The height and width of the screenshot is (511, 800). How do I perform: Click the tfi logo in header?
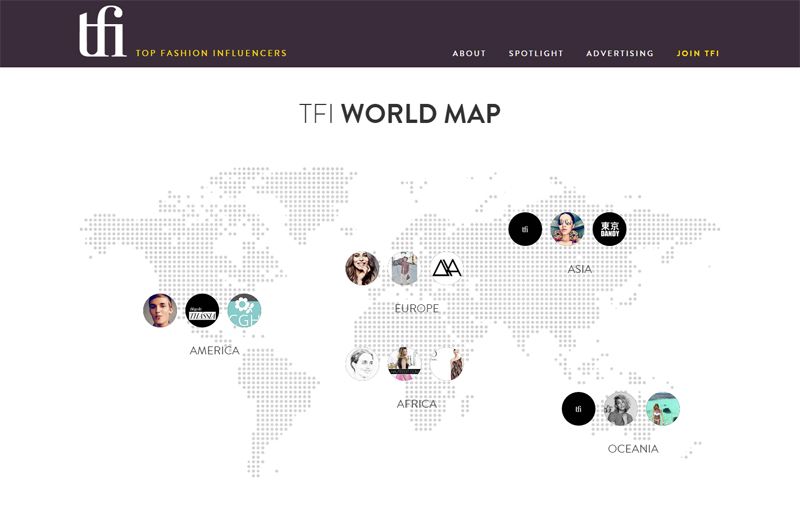(102, 32)
